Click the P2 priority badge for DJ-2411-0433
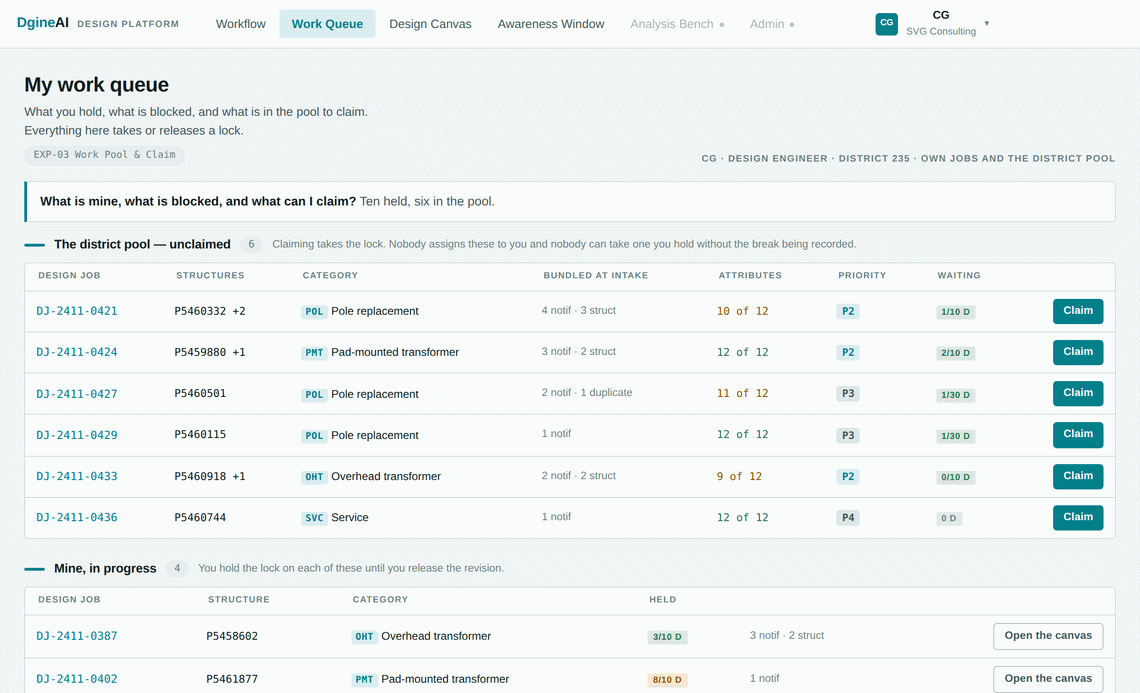The image size is (1140, 693). coord(848,476)
